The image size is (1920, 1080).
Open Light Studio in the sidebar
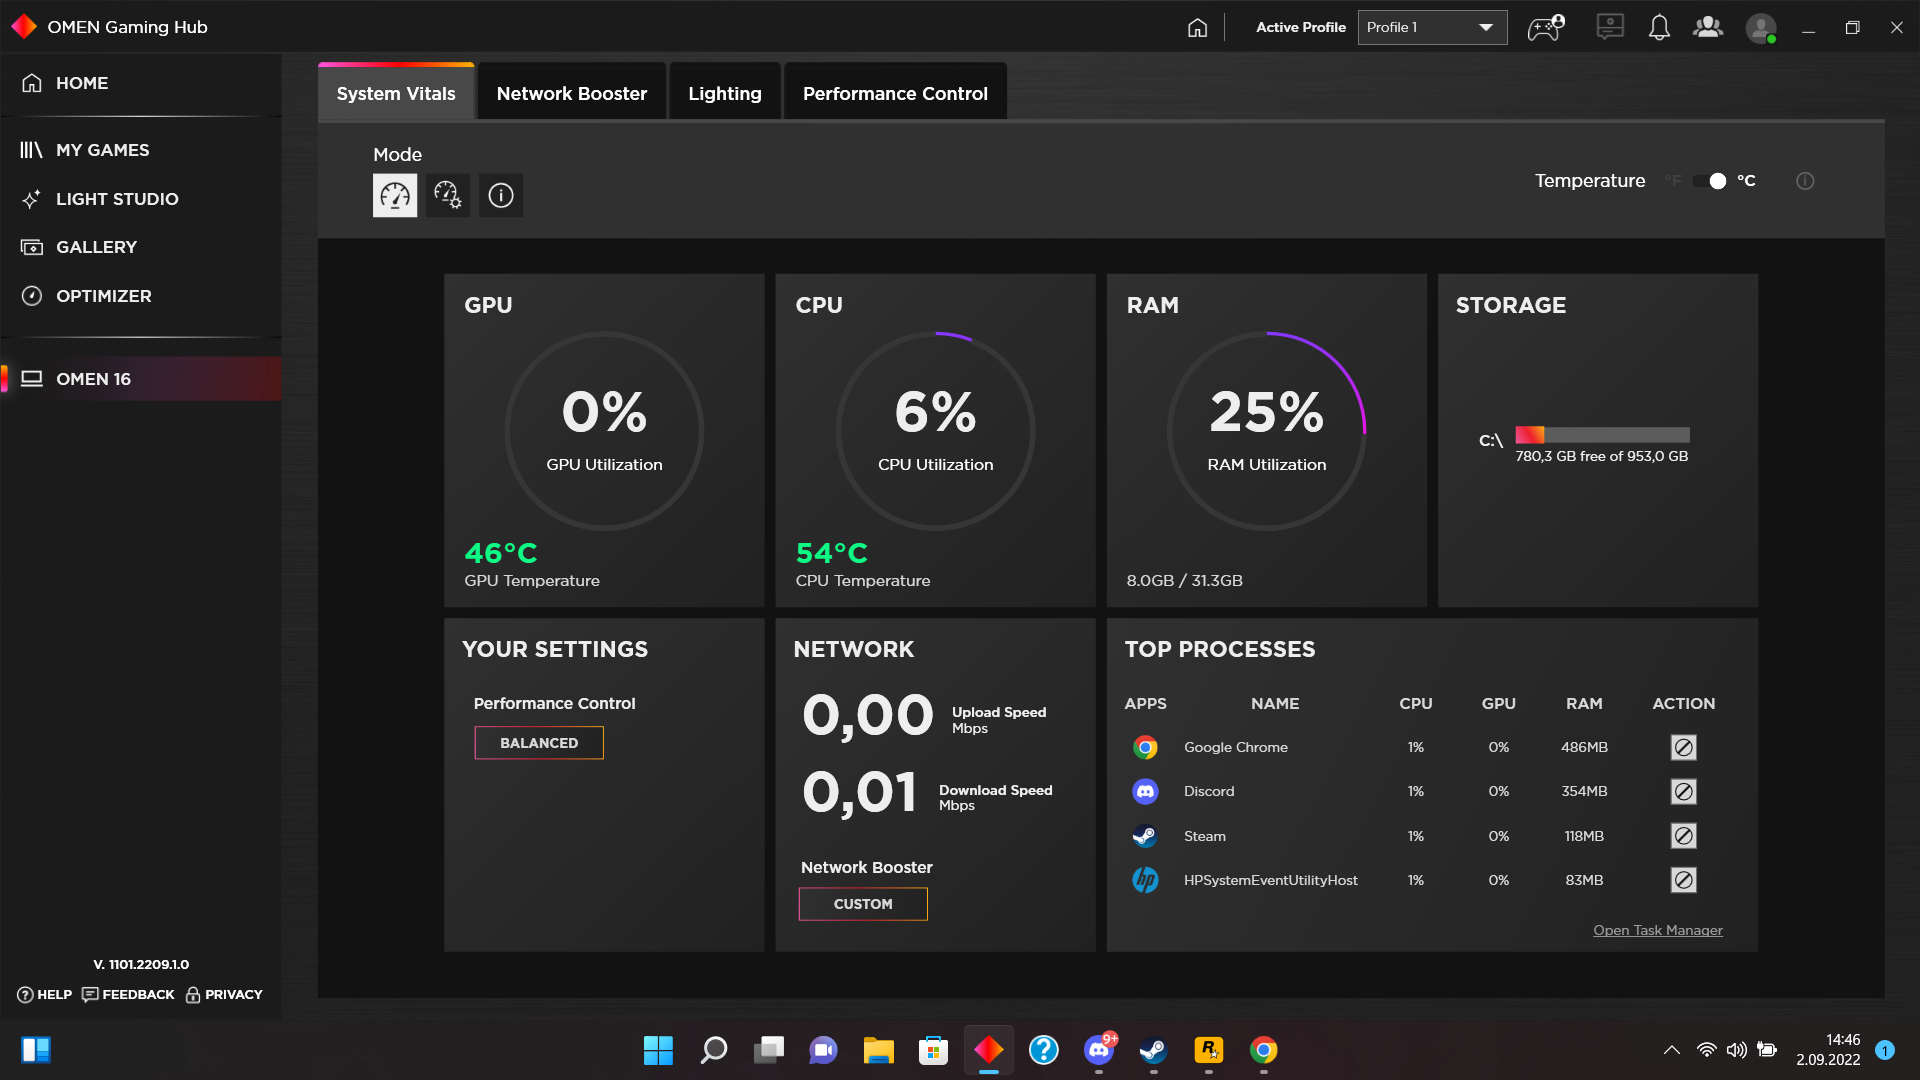pyautogui.click(x=117, y=199)
